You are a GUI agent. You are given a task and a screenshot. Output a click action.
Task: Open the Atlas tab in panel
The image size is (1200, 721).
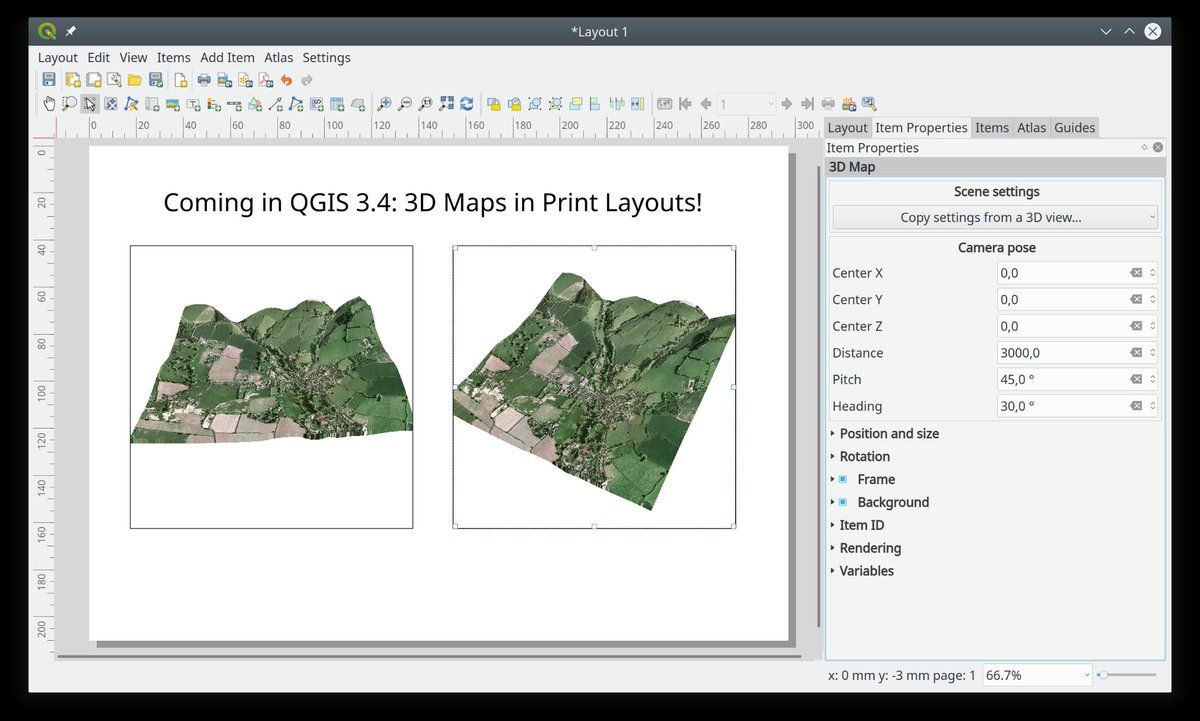(x=1031, y=127)
